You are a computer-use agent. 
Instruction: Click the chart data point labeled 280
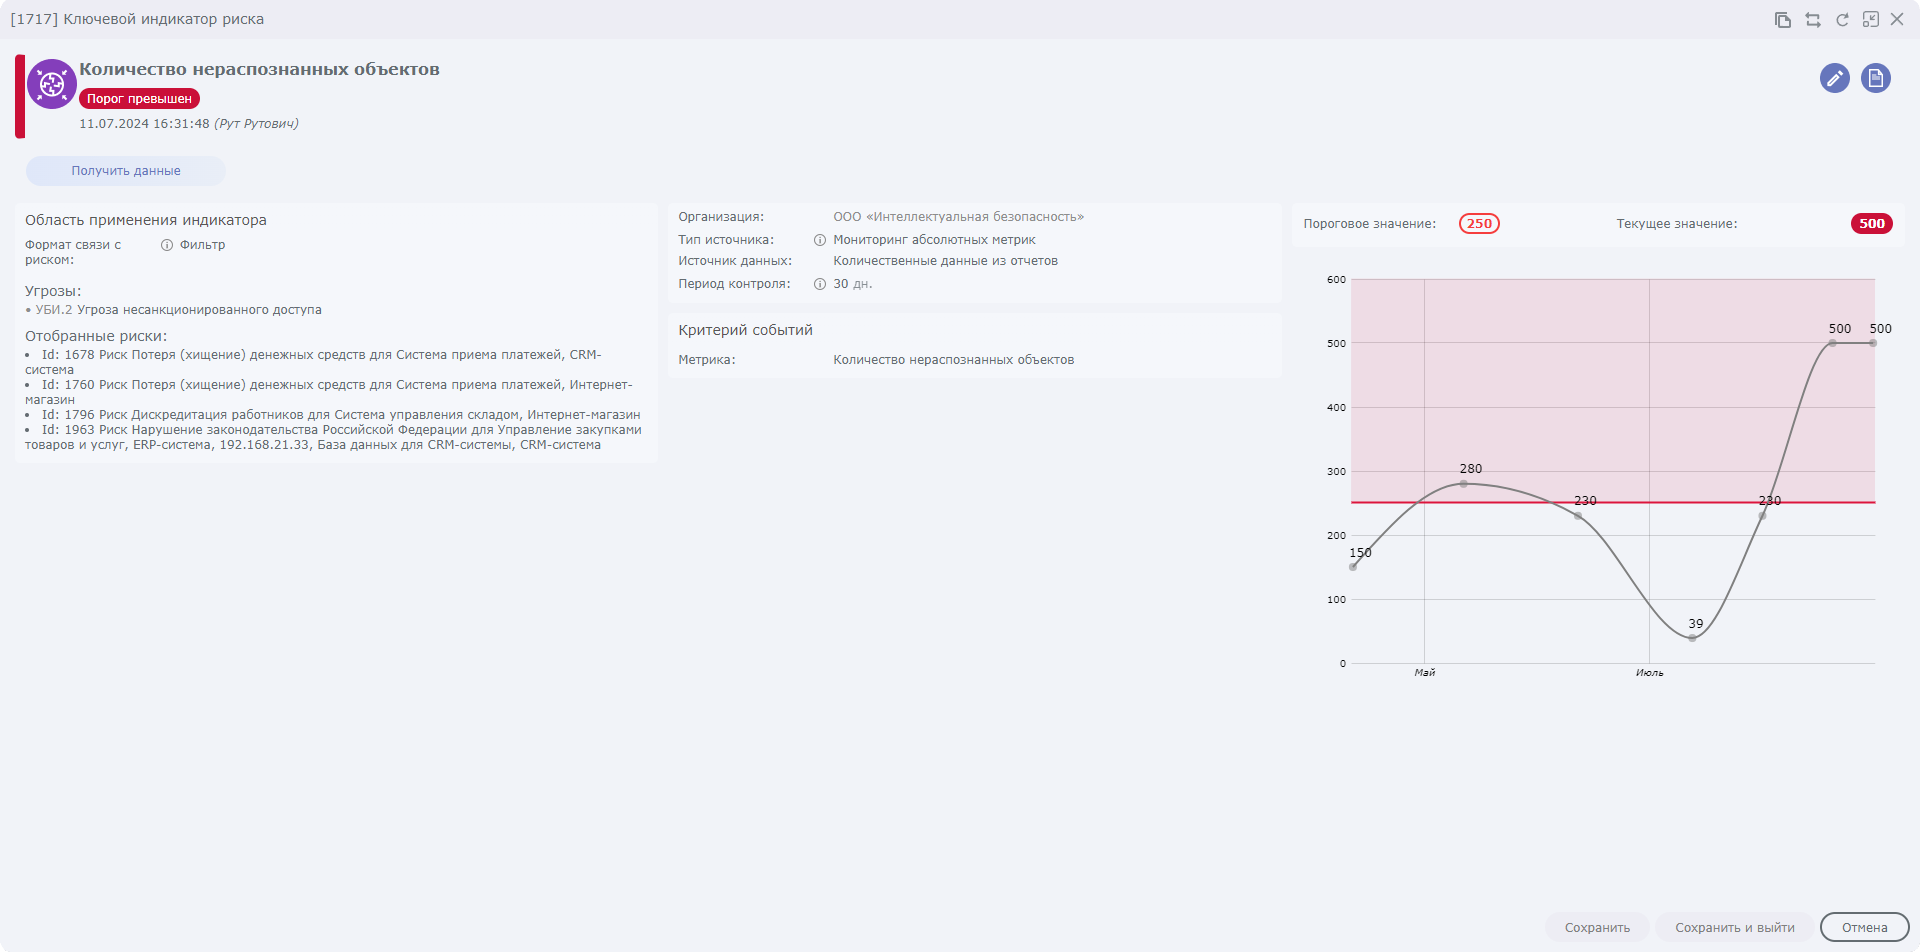tap(1464, 484)
